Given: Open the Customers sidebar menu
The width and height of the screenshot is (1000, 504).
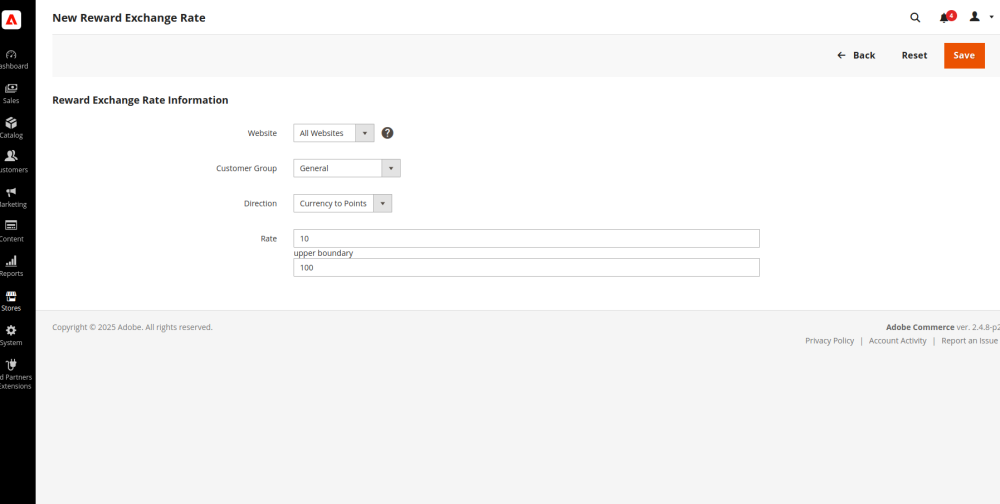Looking at the screenshot, I should tap(11, 162).
